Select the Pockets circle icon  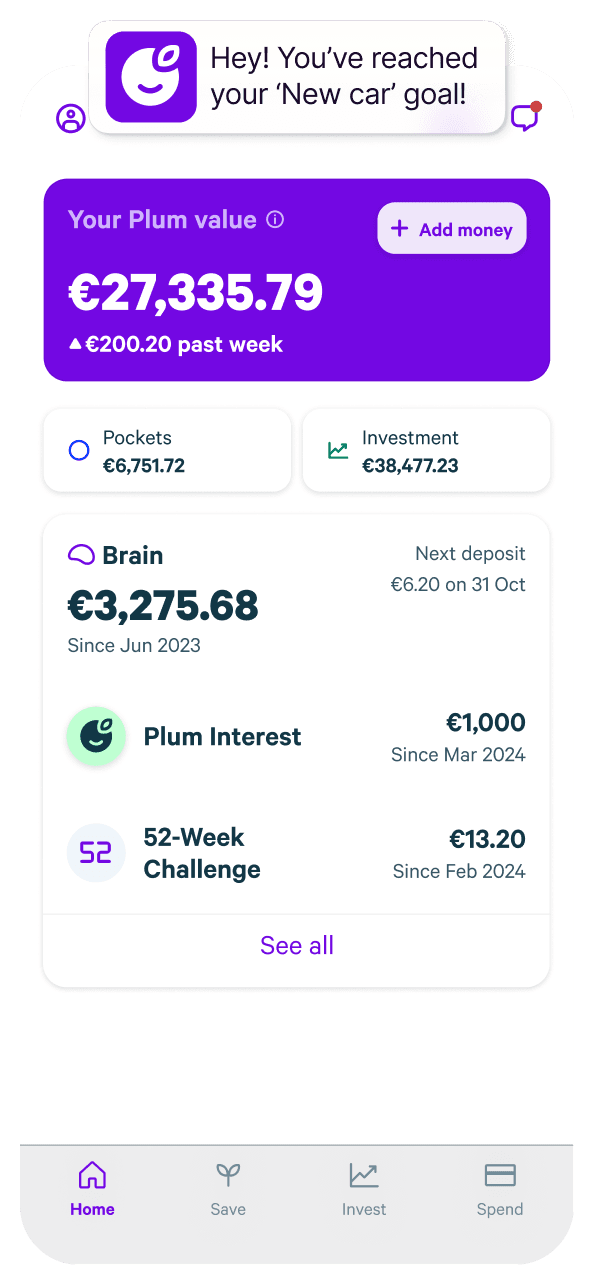tap(78, 450)
